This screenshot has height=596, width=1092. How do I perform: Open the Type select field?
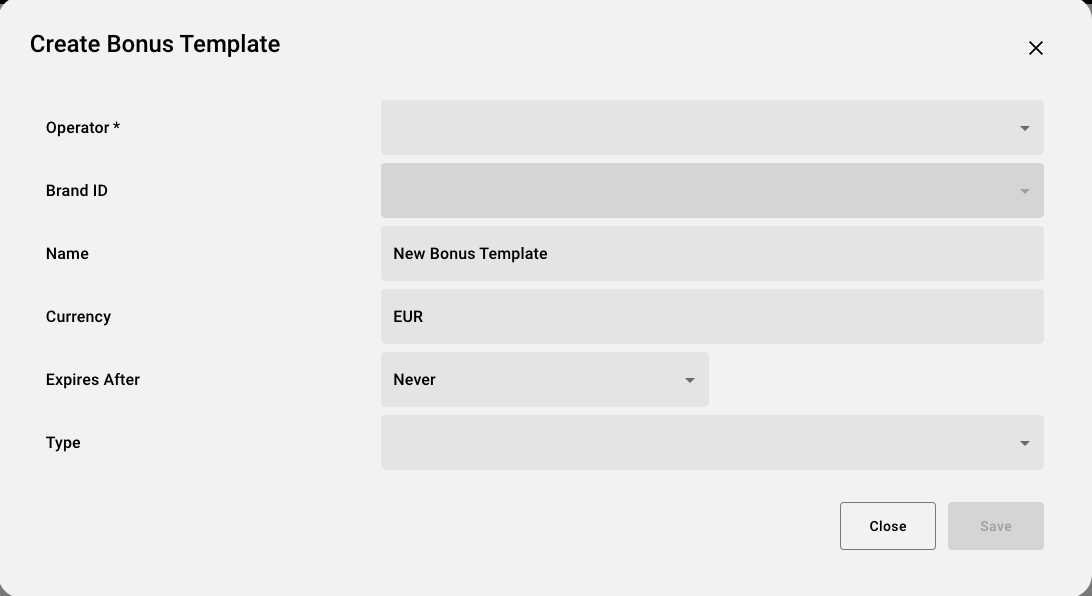(700, 443)
